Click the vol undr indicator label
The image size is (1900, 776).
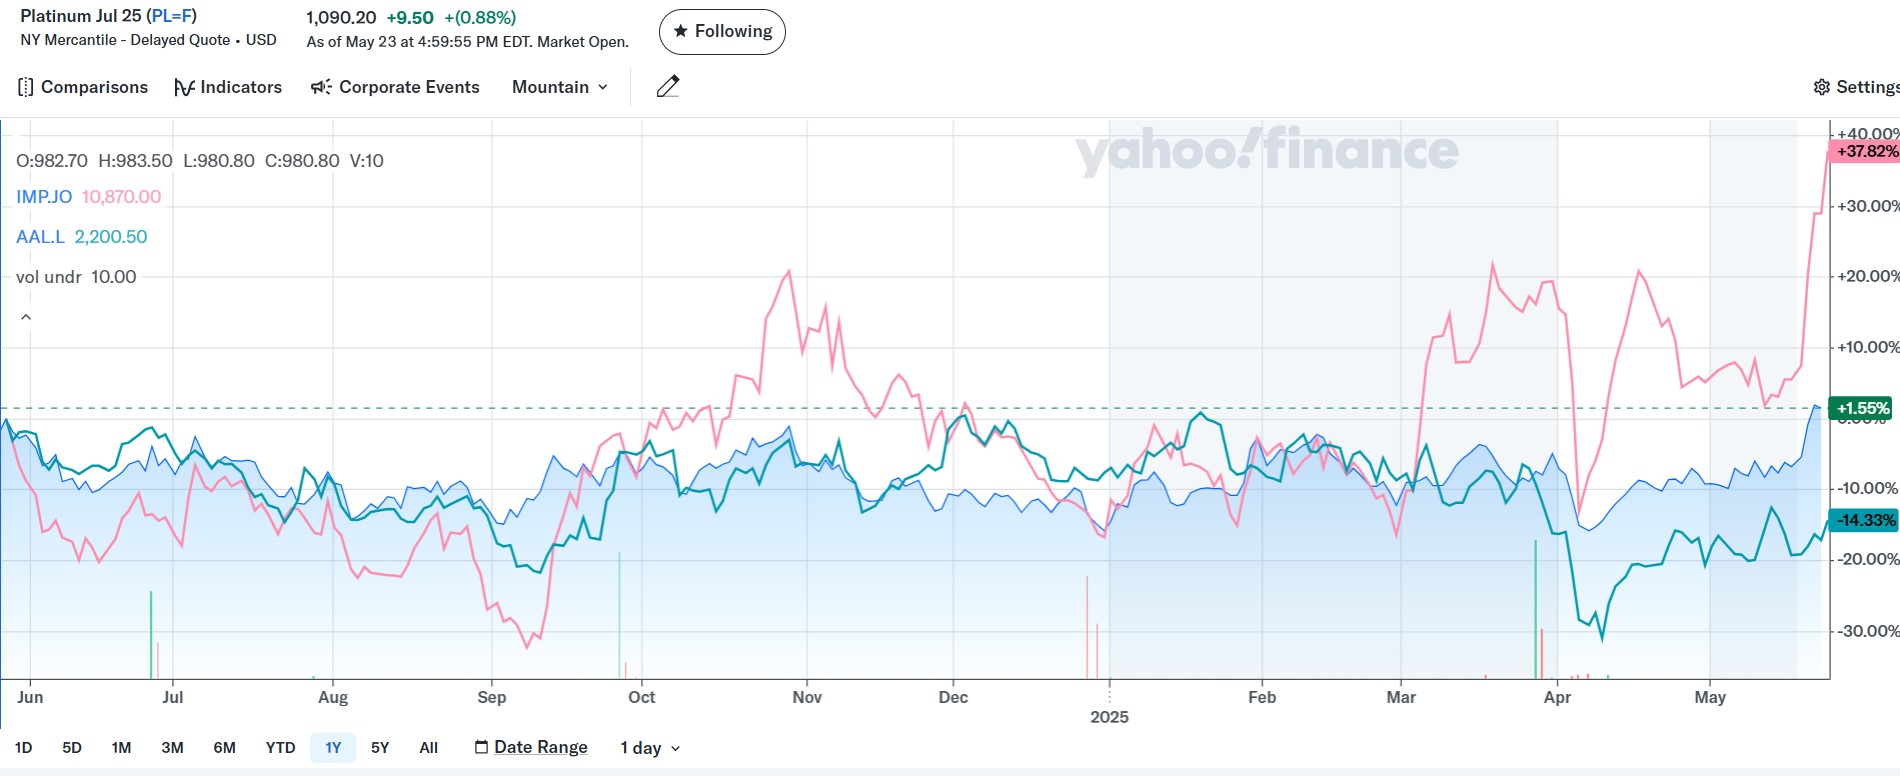pos(49,277)
